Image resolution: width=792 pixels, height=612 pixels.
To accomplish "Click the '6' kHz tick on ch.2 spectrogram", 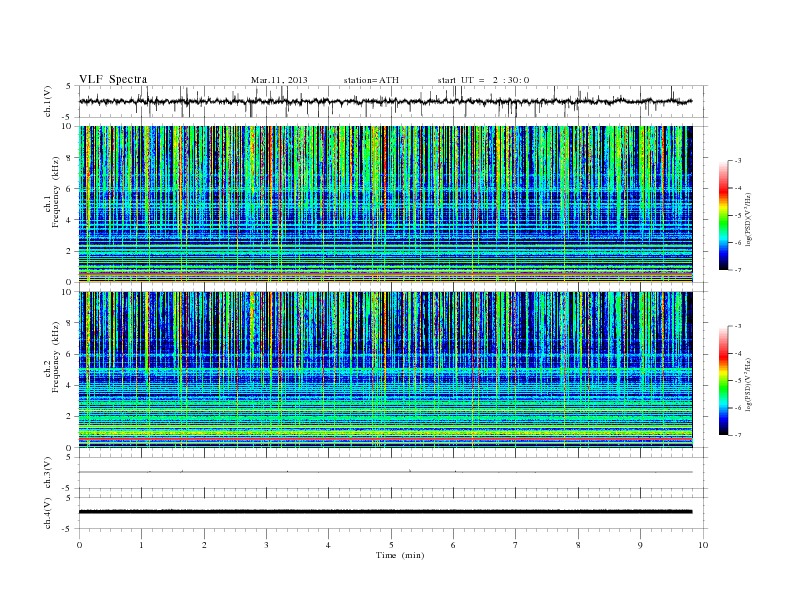I will (x=70, y=354).
